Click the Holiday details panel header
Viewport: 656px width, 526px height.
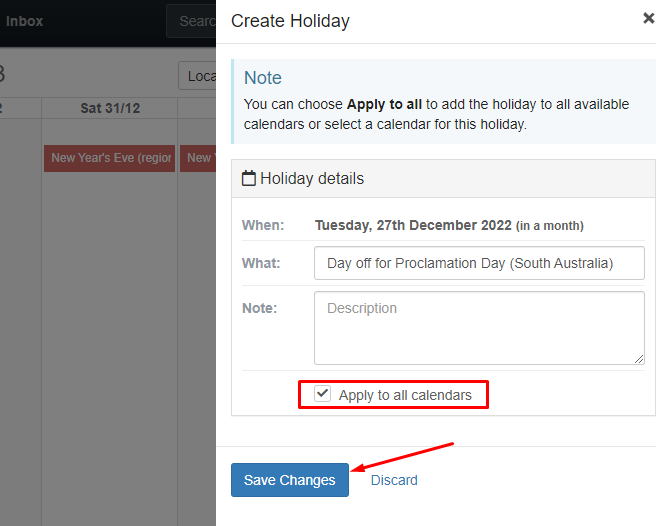[x=443, y=179]
